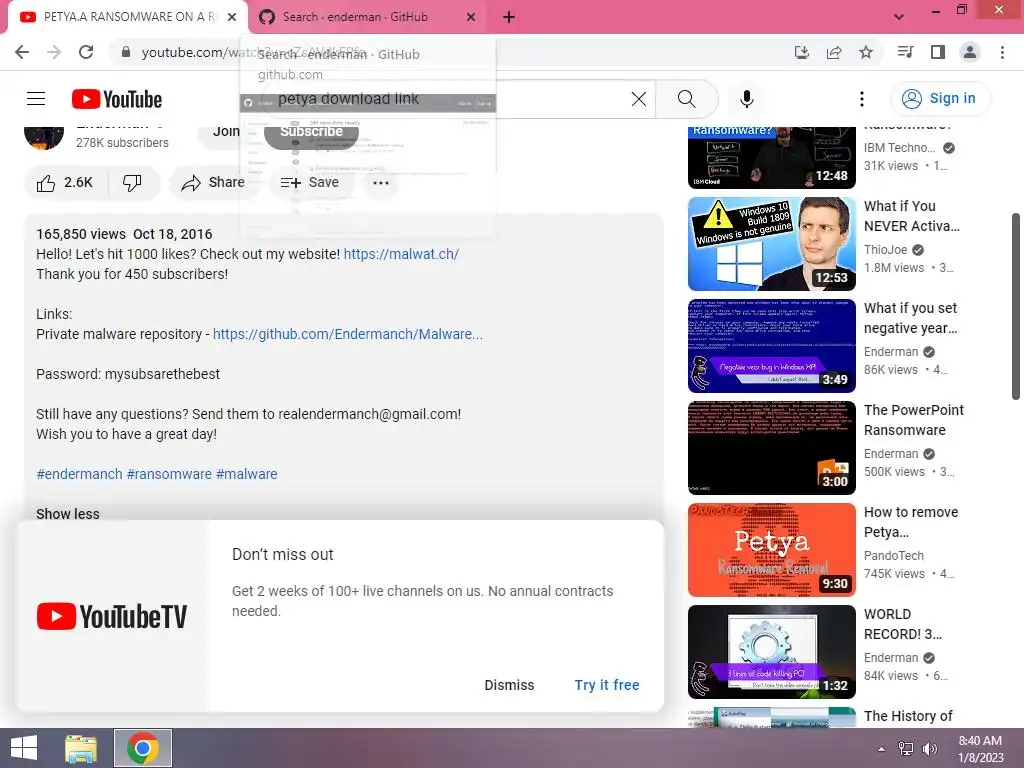Image resolution: width=1024 pixels, height=768 pixels.
Task: Click the forward navigation arrow
Action: [54, 52]
